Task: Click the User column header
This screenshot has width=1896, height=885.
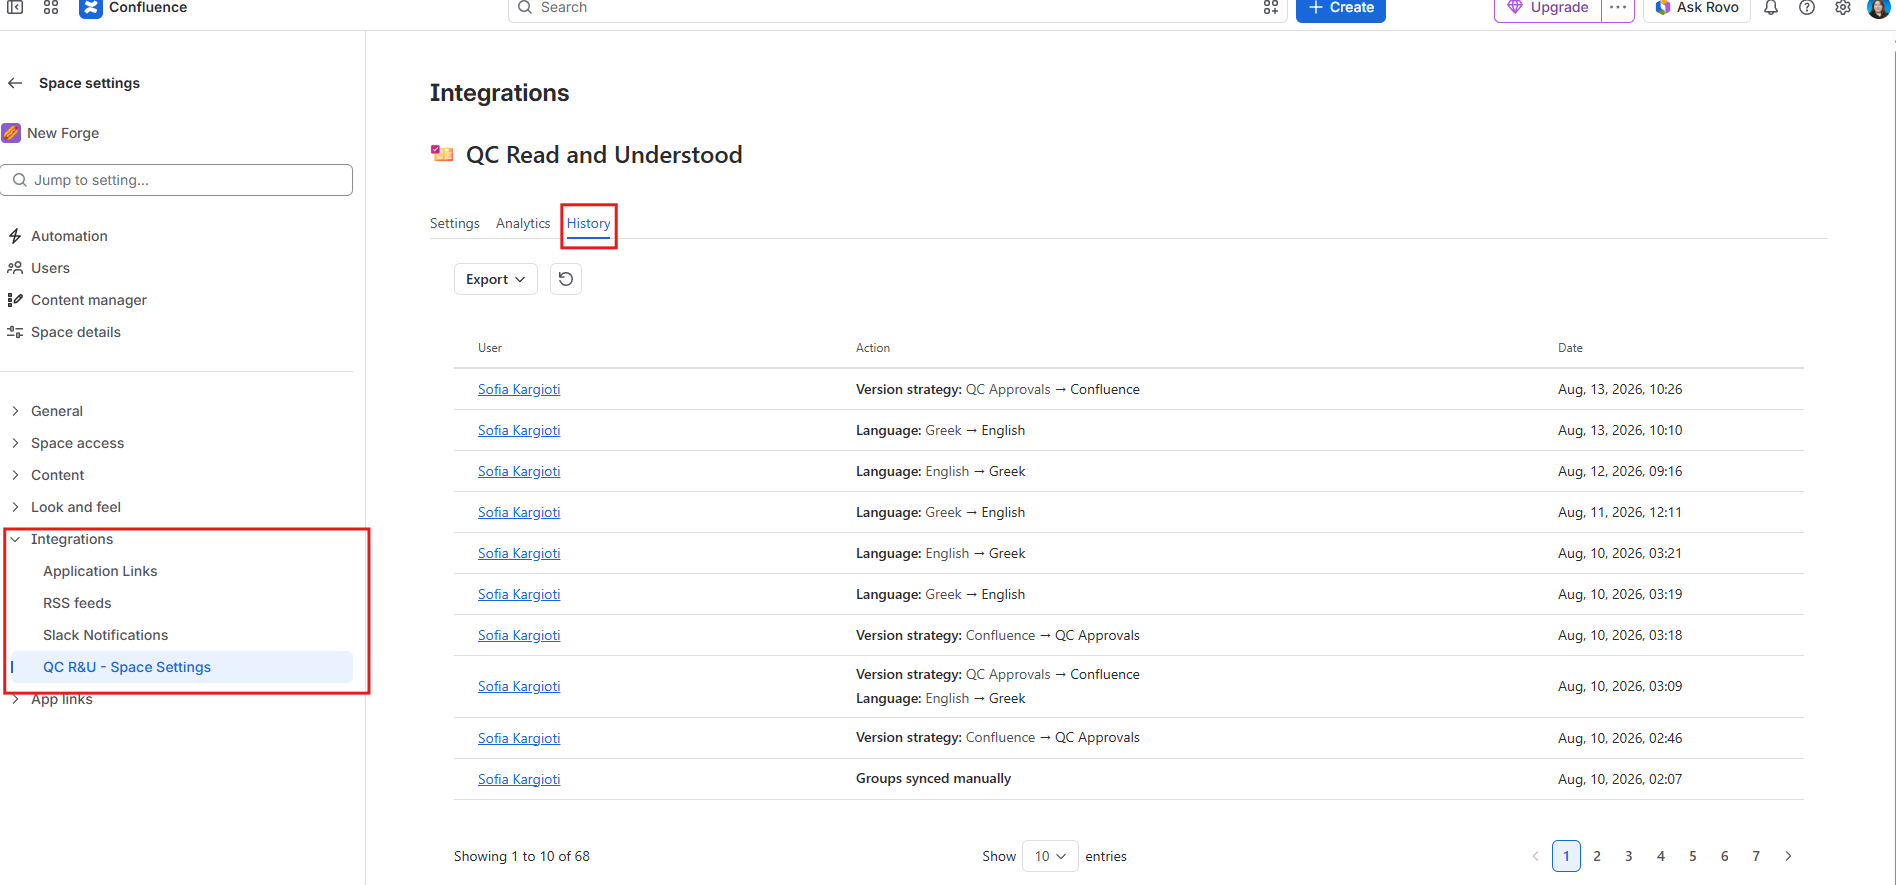Action: (x=490, y=348)
